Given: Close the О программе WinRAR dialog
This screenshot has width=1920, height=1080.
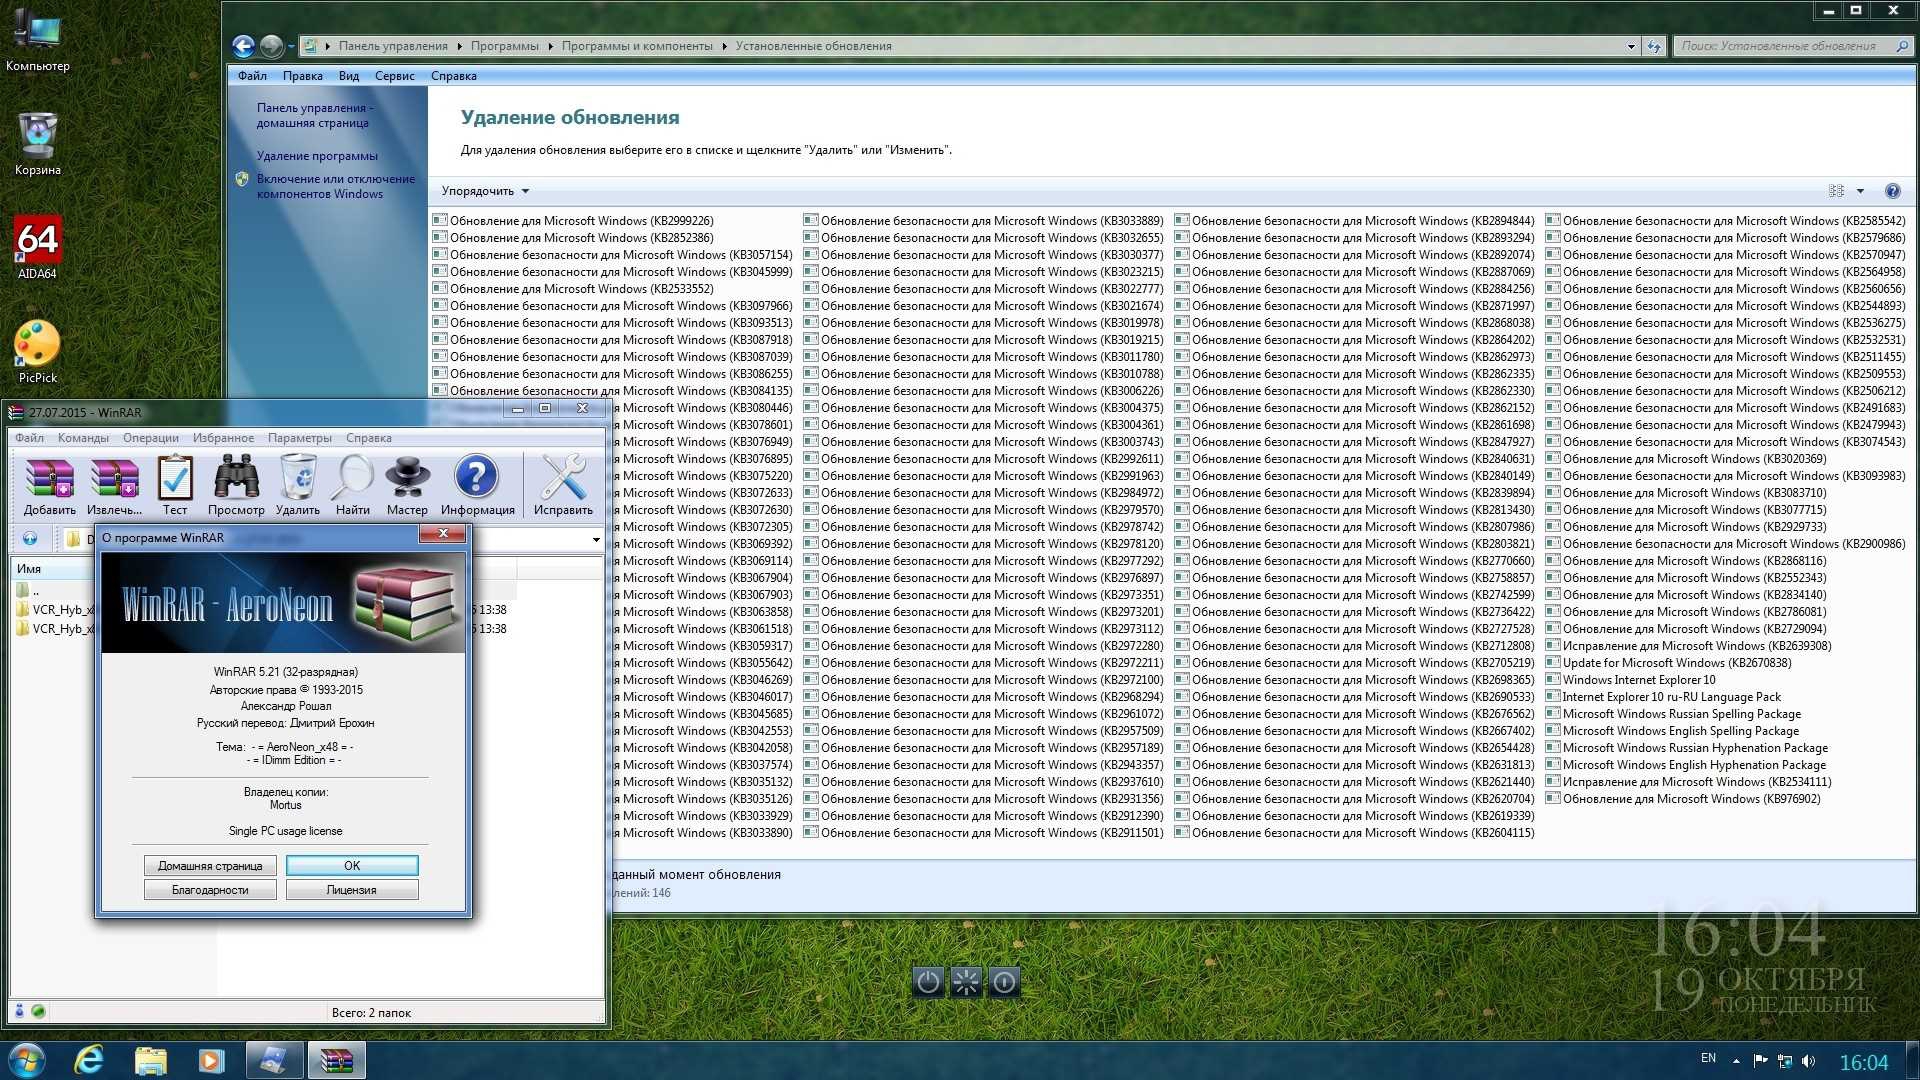Looking at the screenshot, I should [x=443, y=534].
